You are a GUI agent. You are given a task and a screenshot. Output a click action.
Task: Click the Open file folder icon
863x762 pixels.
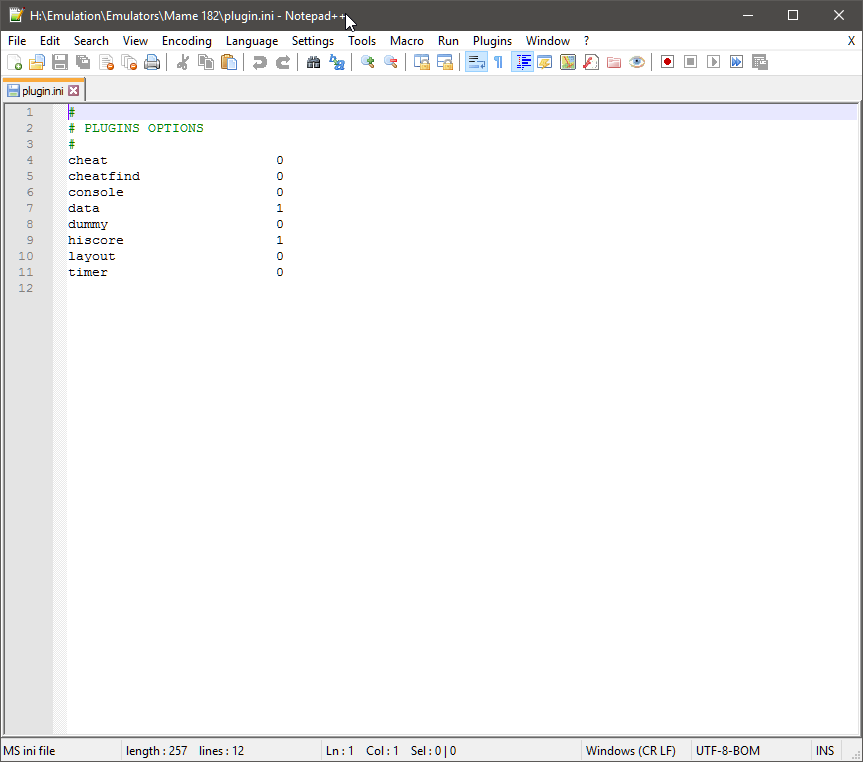click(37, 62)
